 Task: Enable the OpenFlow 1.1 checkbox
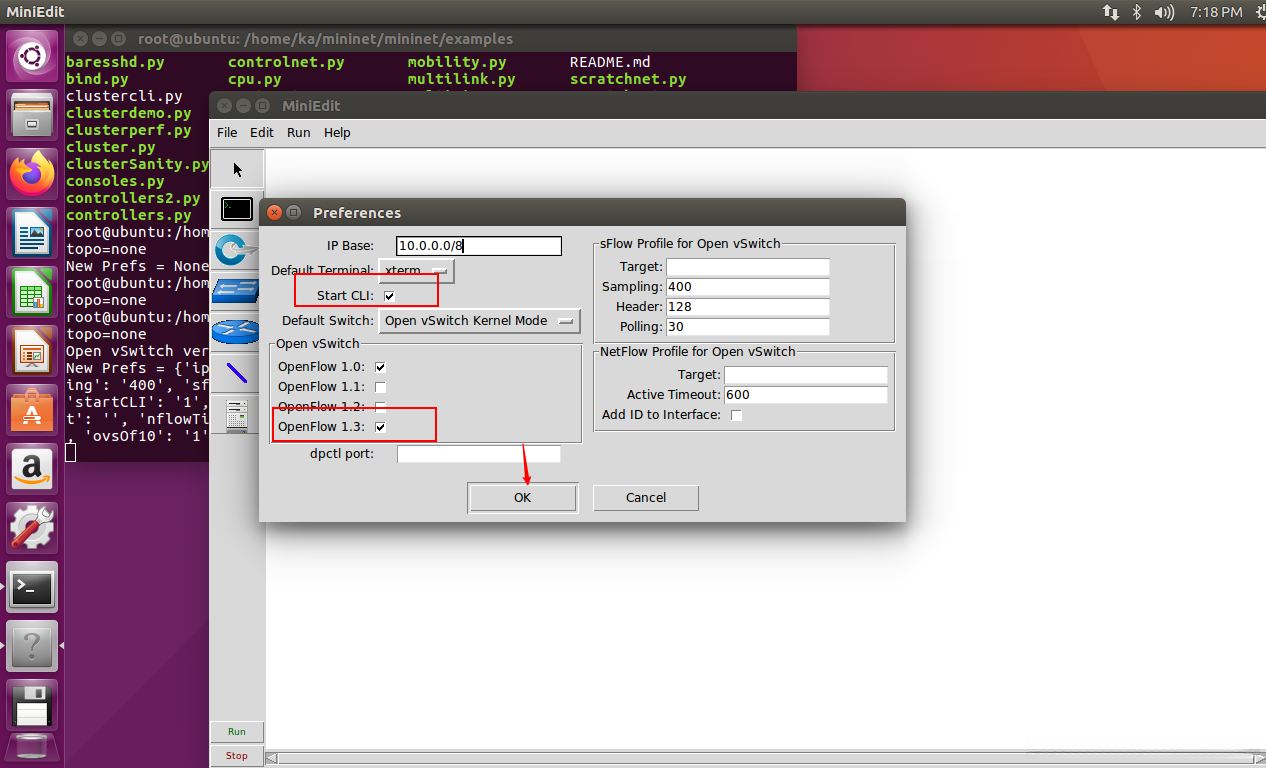[380, 387]
